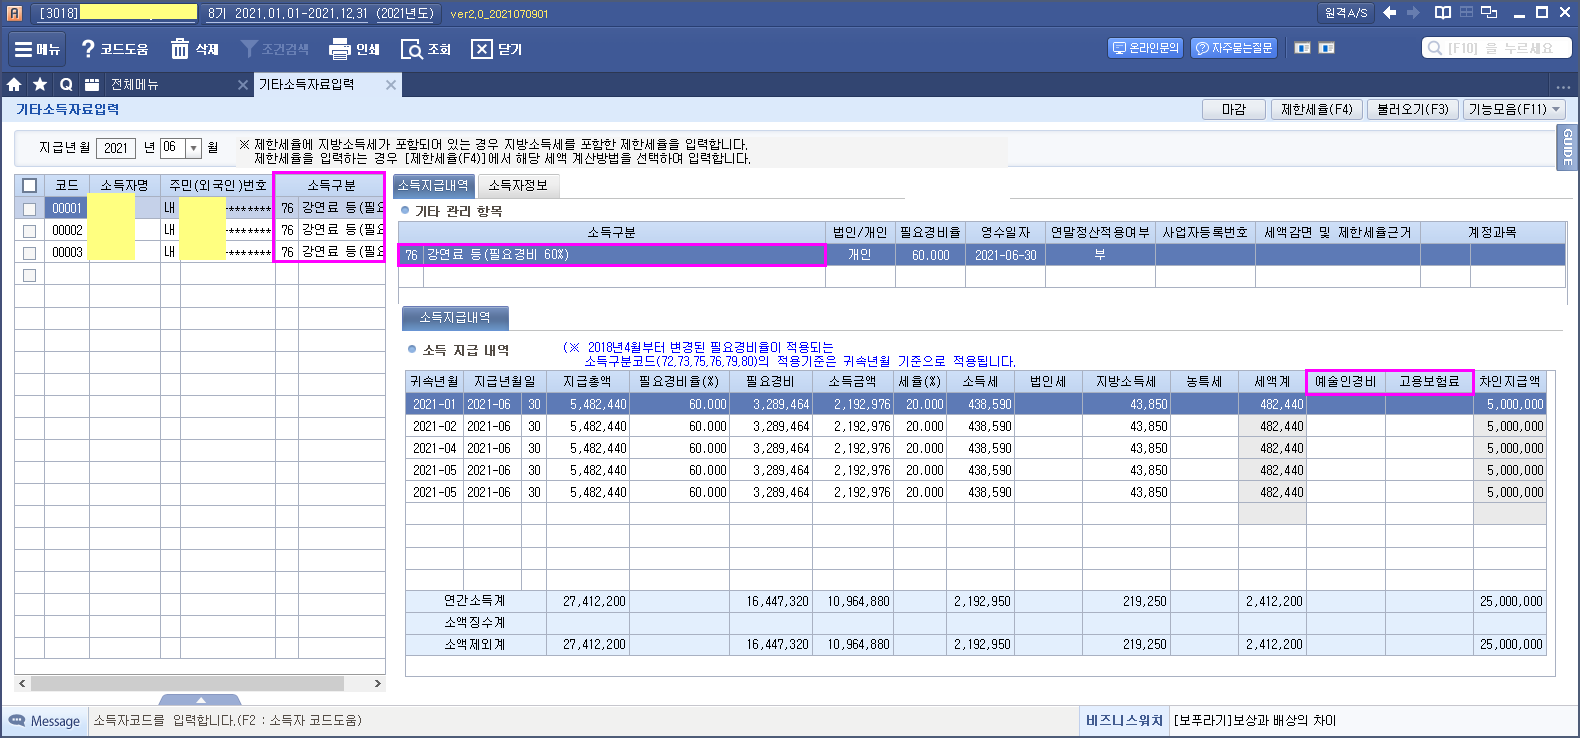
Task: Click the horizontal scrollbar under the payee list
Action: pyautogui.click(x=188, y=684)
